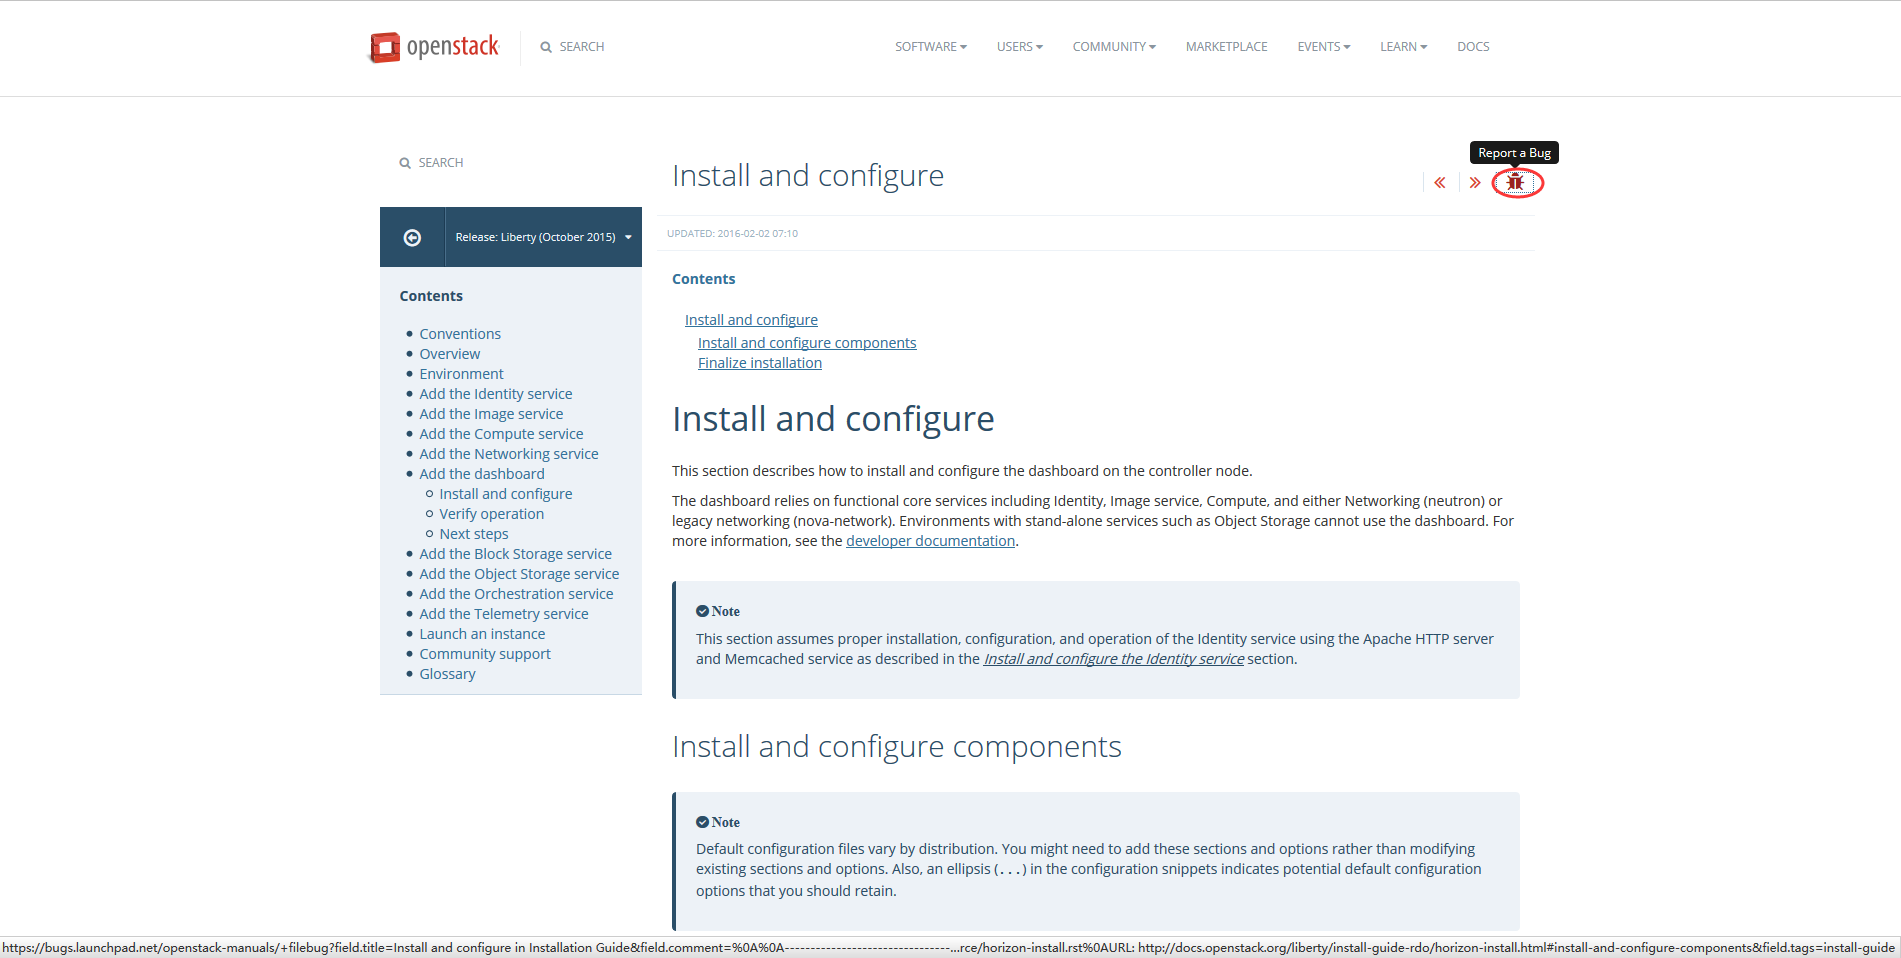Screen dimensions: 1901x958
Task: Open the LEARN menu
Action: pyautogui.click(x=1403, y=47)
